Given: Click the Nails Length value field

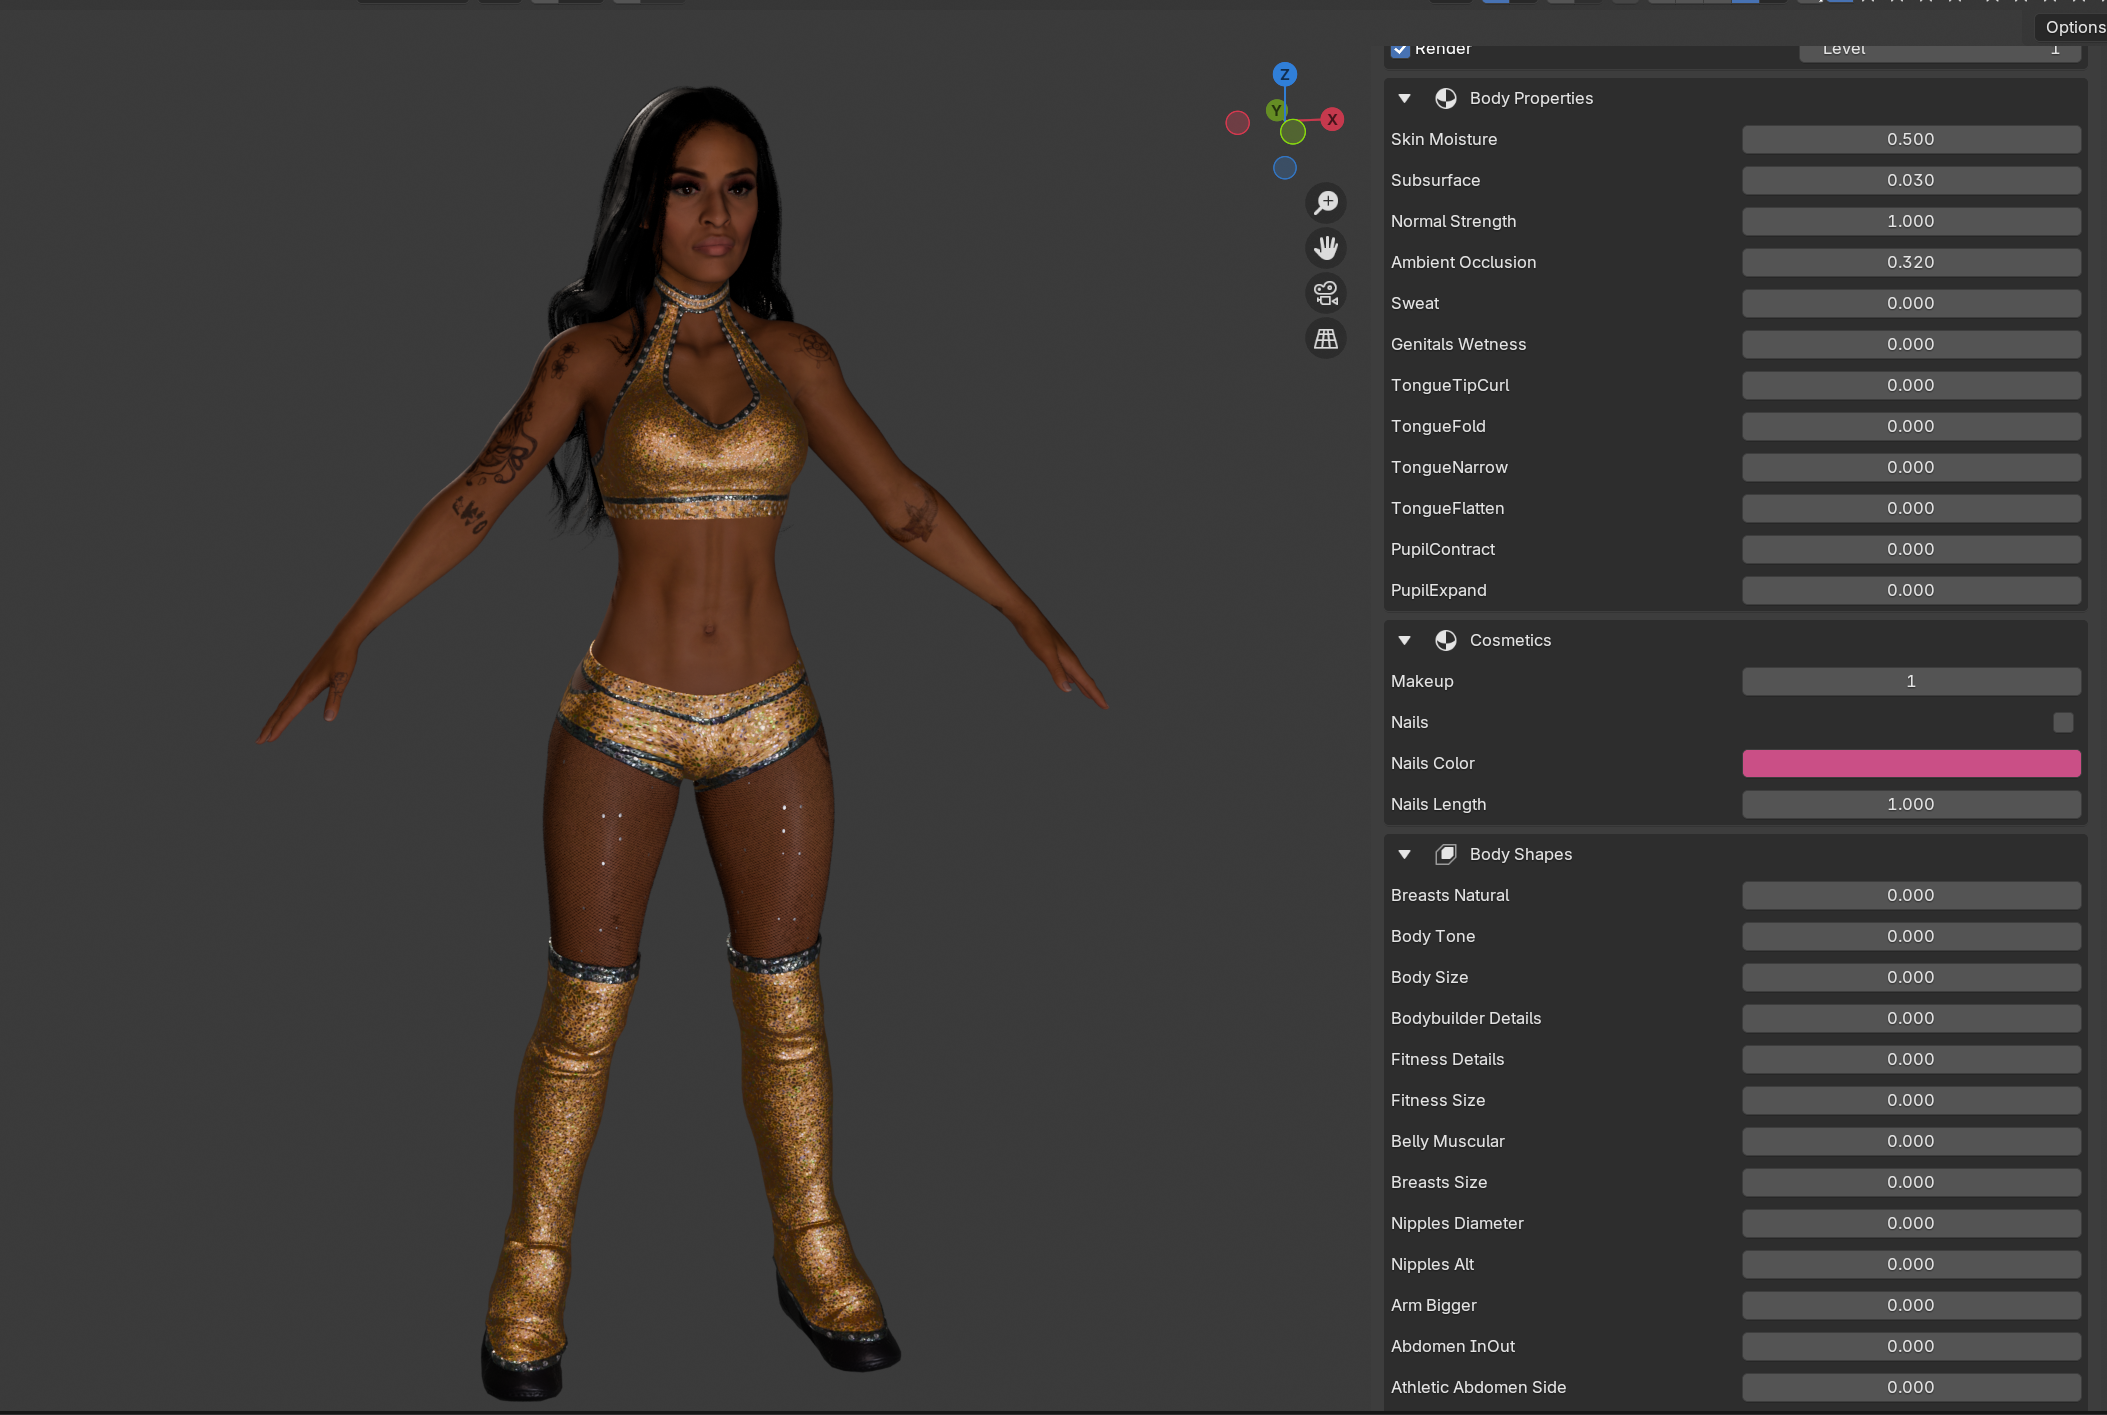Looking at the screenshot, I should 1911,804.
